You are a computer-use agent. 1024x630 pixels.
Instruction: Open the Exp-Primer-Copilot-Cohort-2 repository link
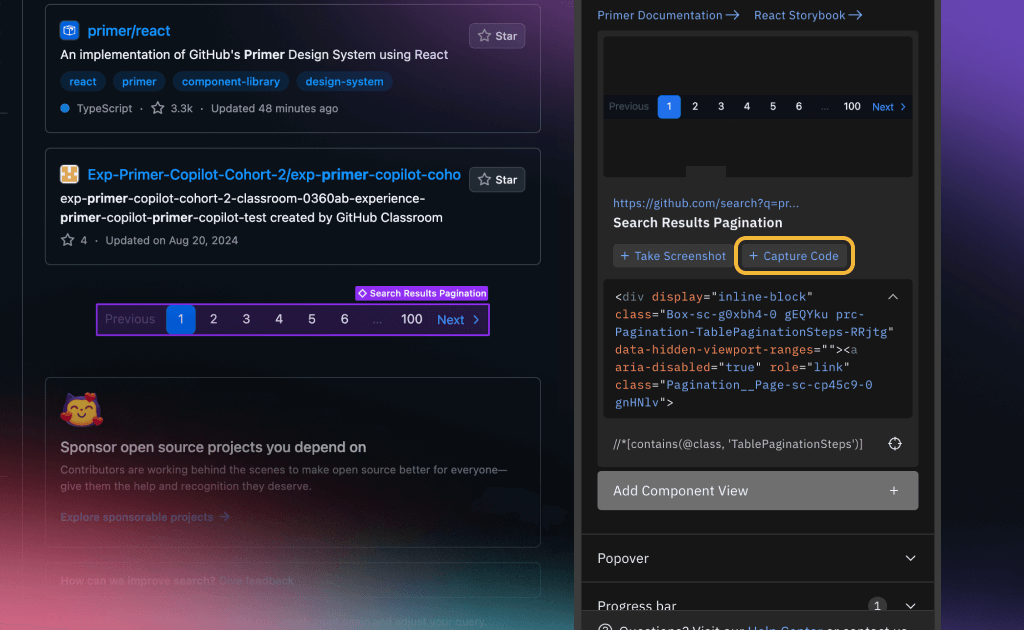274,174
